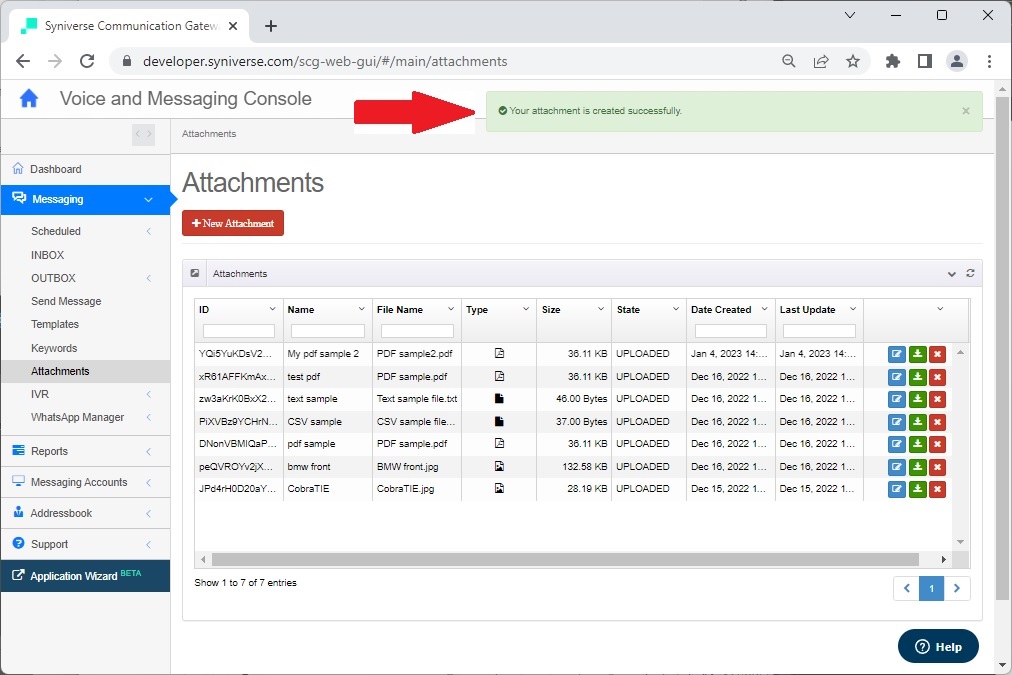The height and width of the screenshot is (675, 1012).
Task: Open INBOX in the sidebar
Action: pos(48,255)
